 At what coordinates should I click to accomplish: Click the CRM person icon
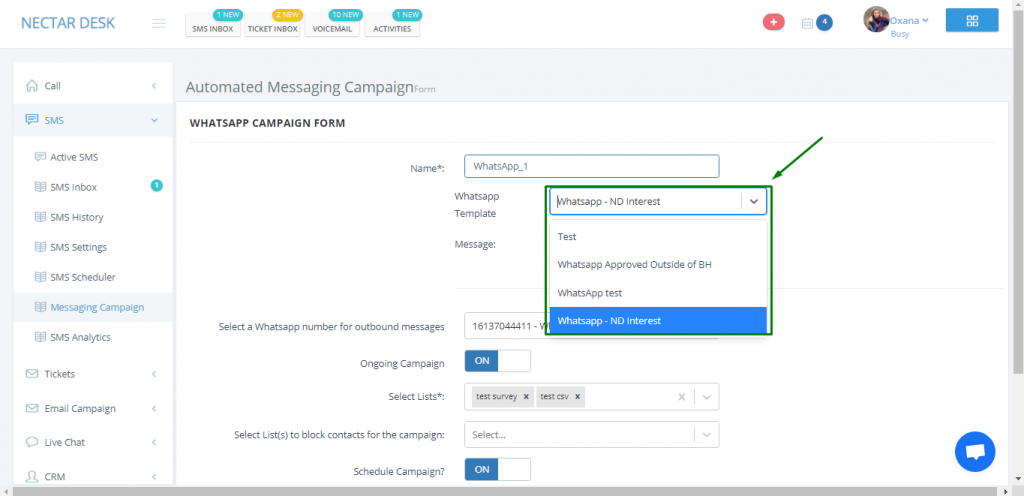[x=31, y=476]
